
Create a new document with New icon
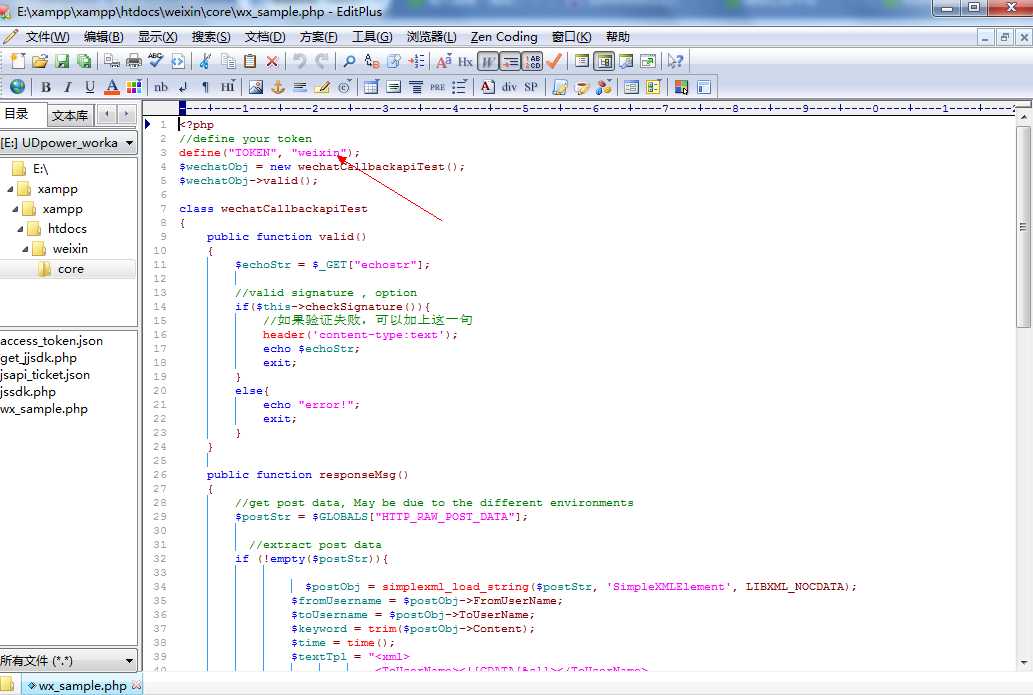tap(18, 61)
